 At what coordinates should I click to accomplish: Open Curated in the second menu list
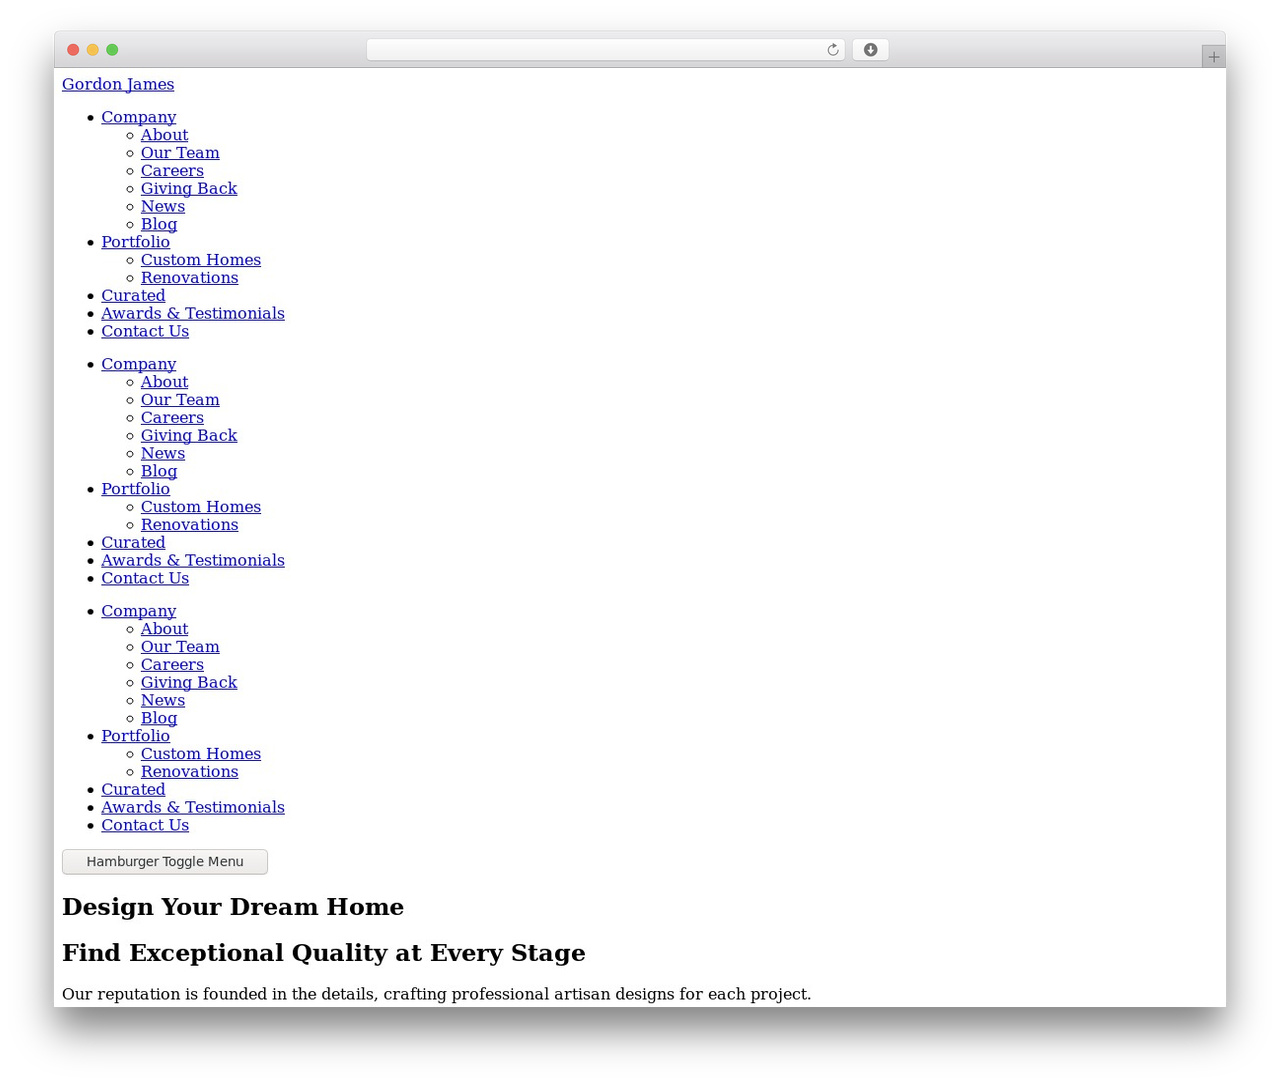(133, 543)
